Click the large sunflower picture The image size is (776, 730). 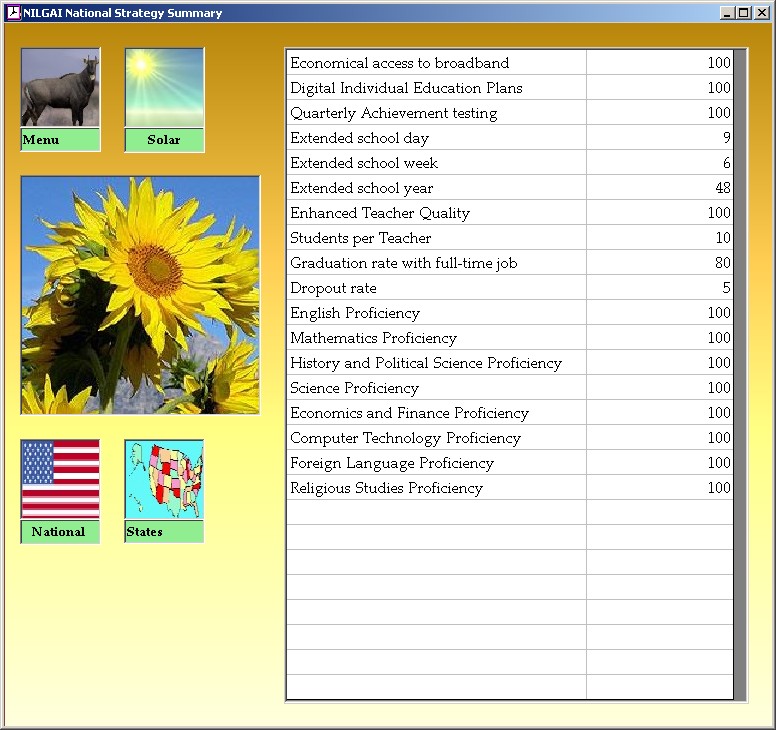coord(140,295)
